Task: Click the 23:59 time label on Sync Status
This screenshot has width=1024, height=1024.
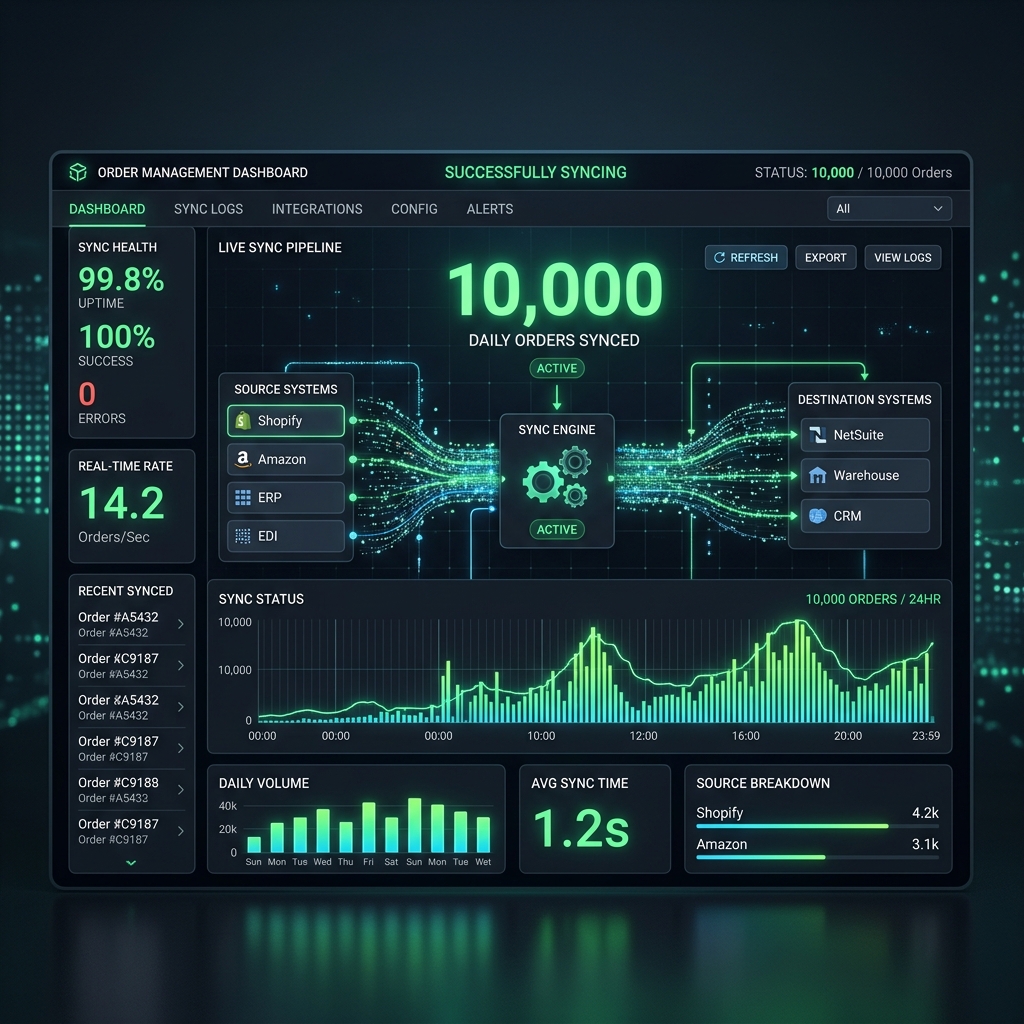Action: click(926, 736)
